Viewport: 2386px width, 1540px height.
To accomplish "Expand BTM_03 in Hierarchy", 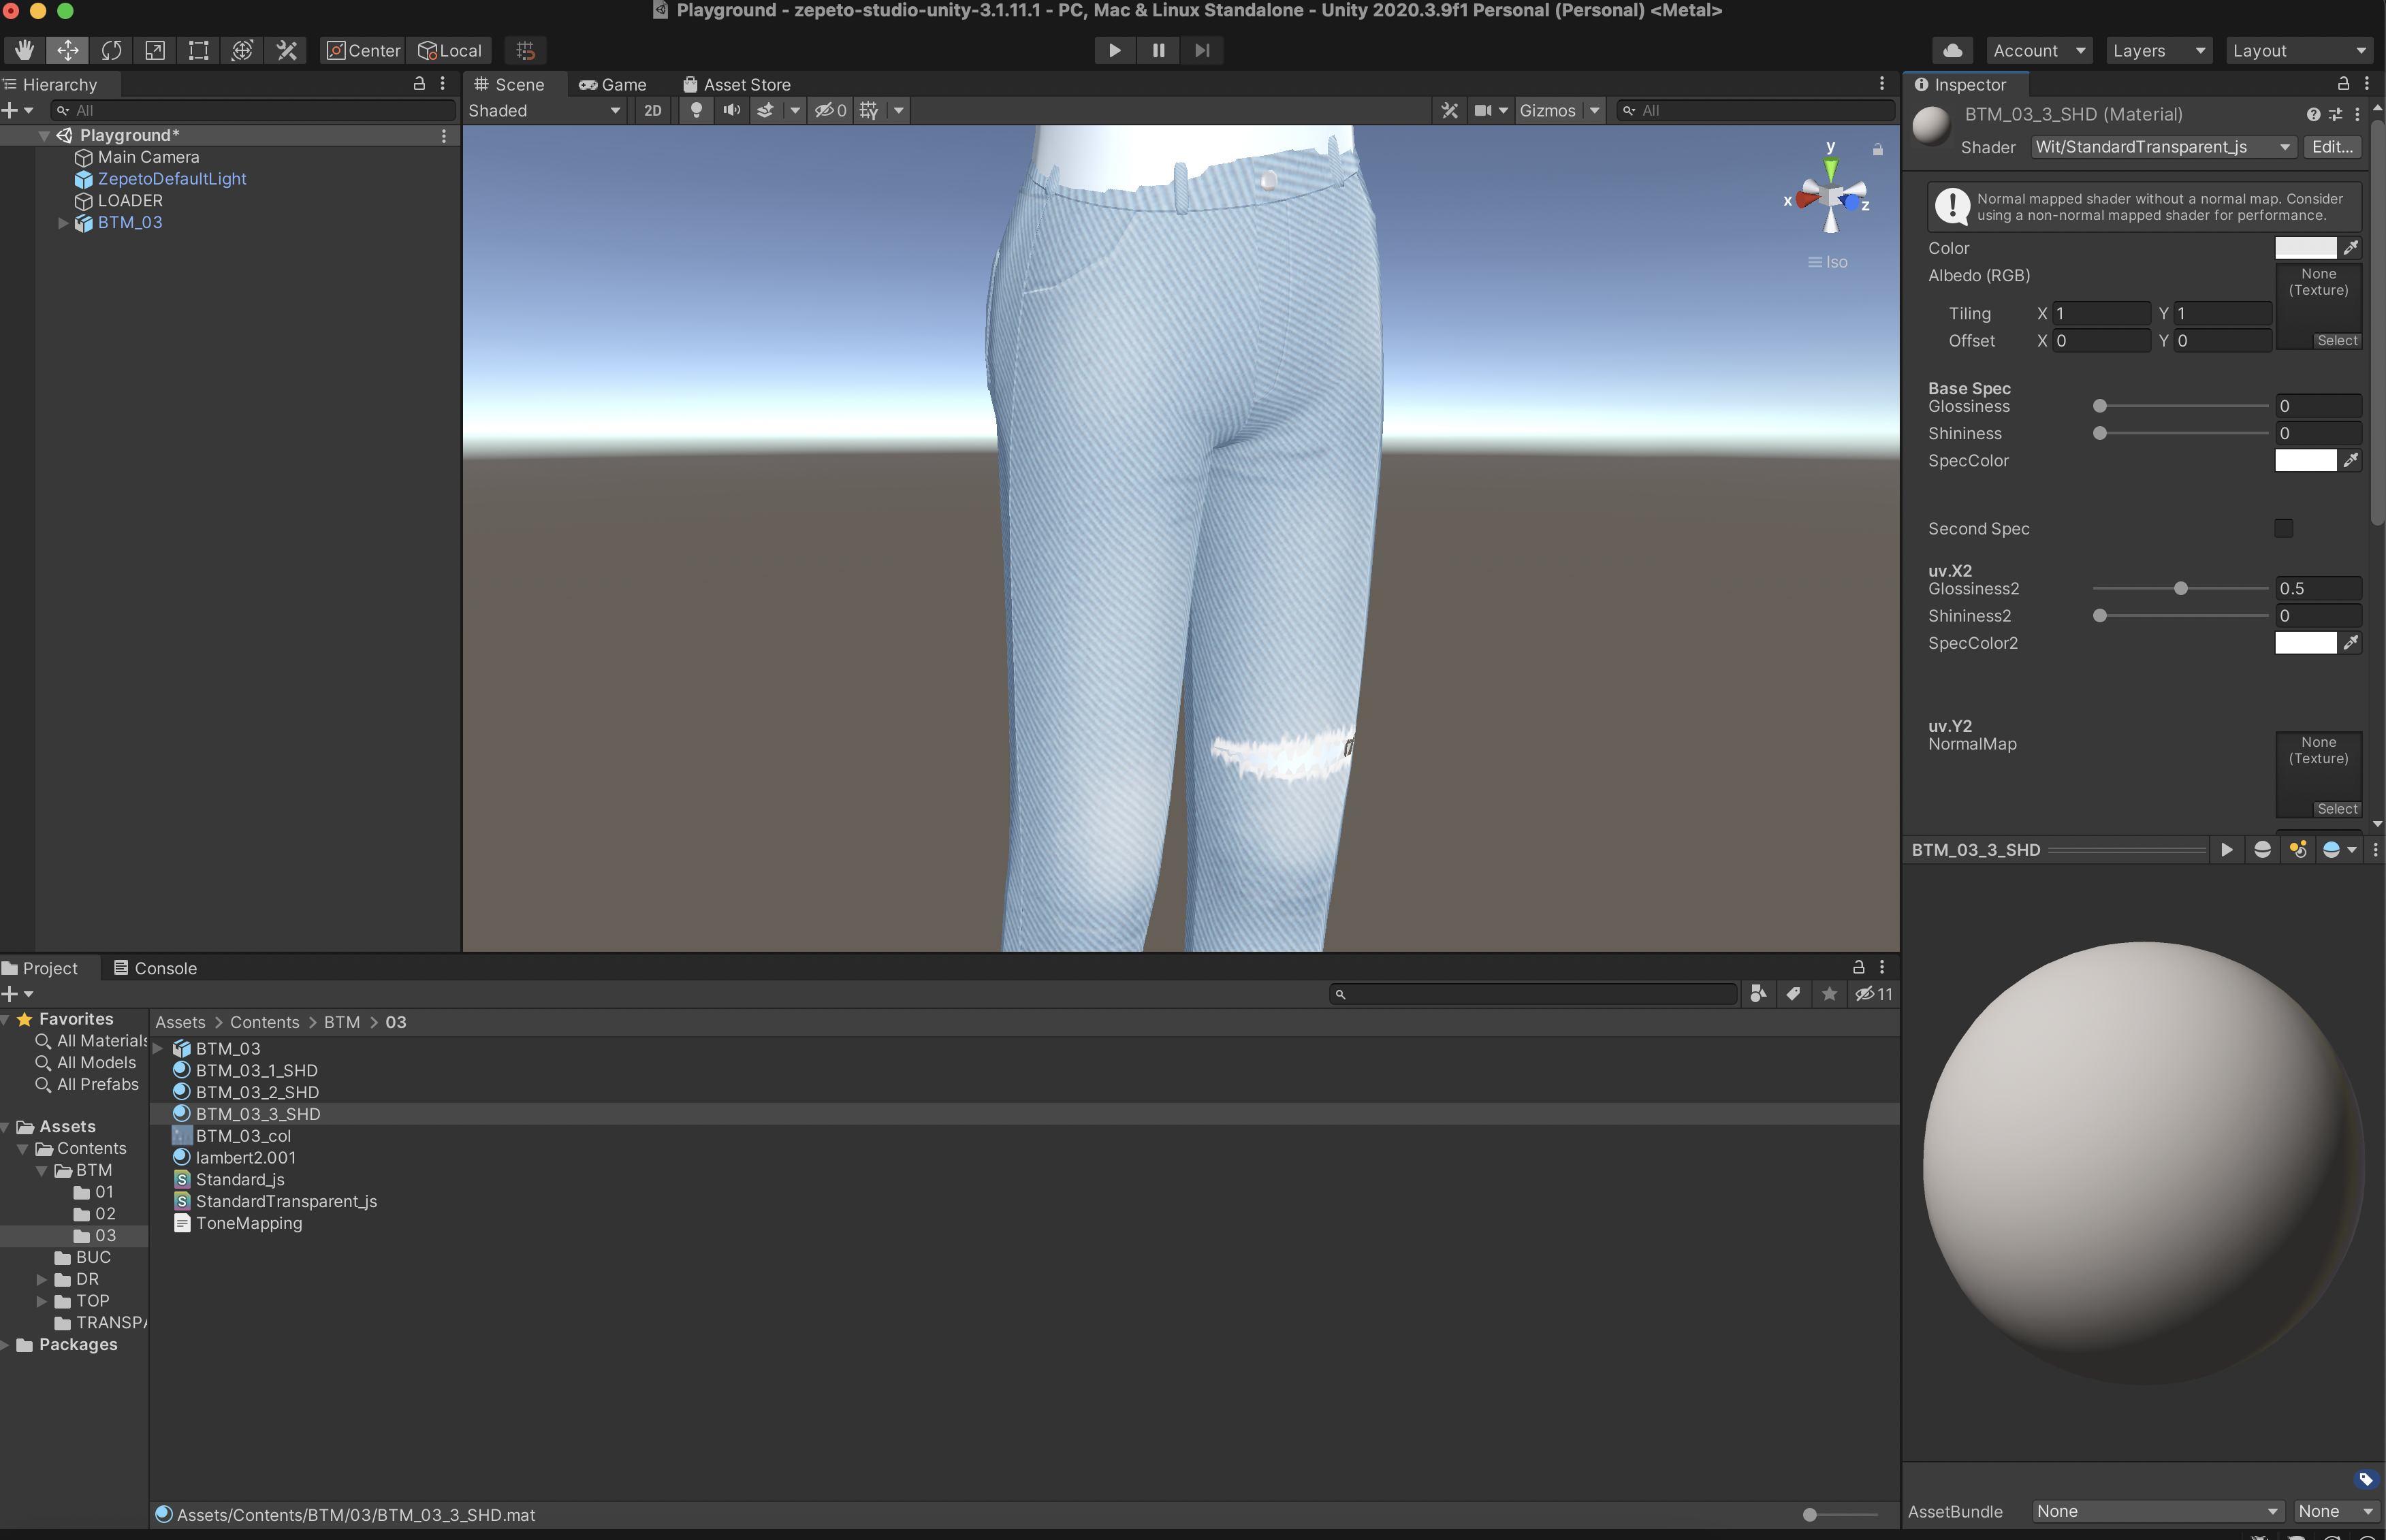I will pyautogui.click(x=63, y=223).
